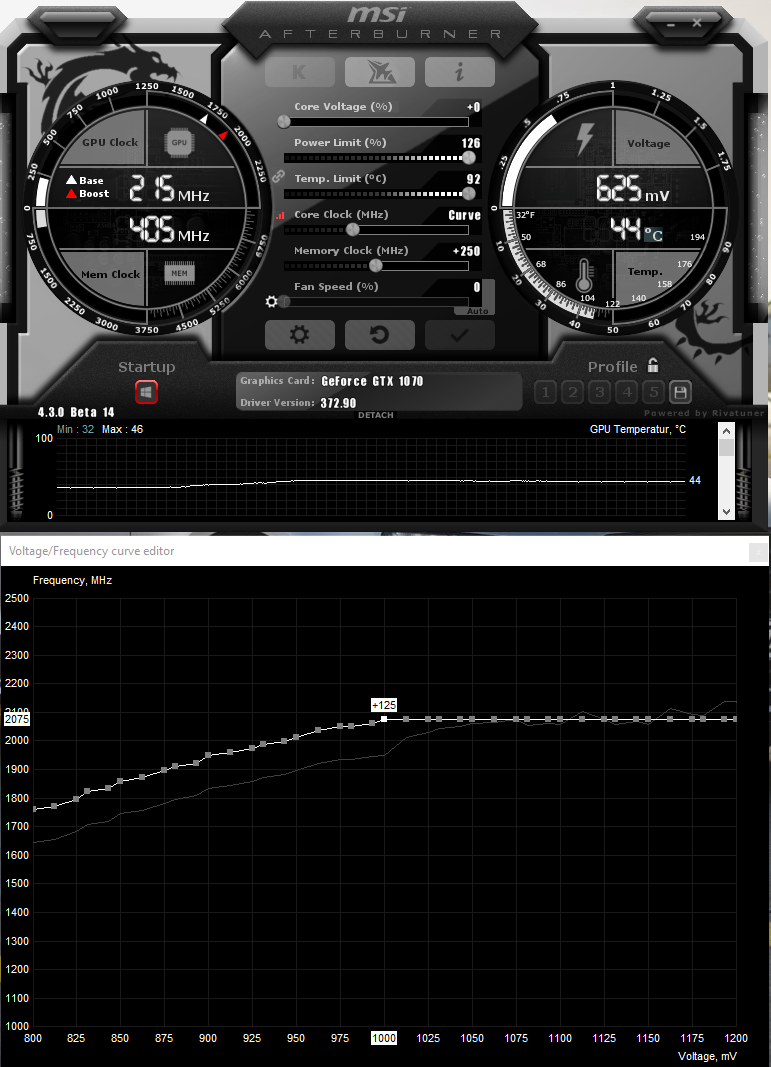Select the curve point at 1200 mV

click(x=735, y=719)
